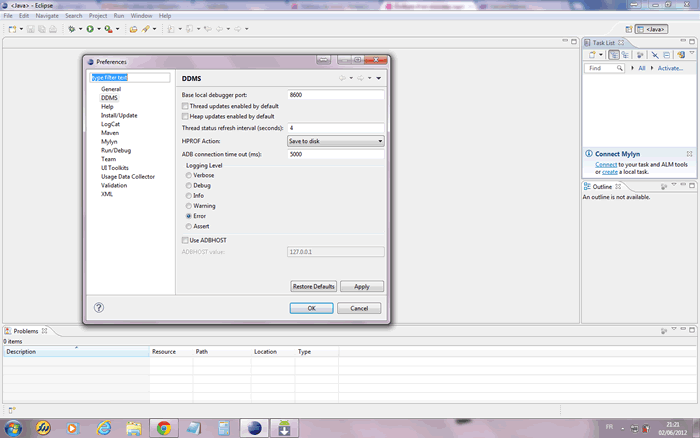700x438 pixels.
Task: Check the Use ADBHOST checkbox
Action: [x=185, y=240]
